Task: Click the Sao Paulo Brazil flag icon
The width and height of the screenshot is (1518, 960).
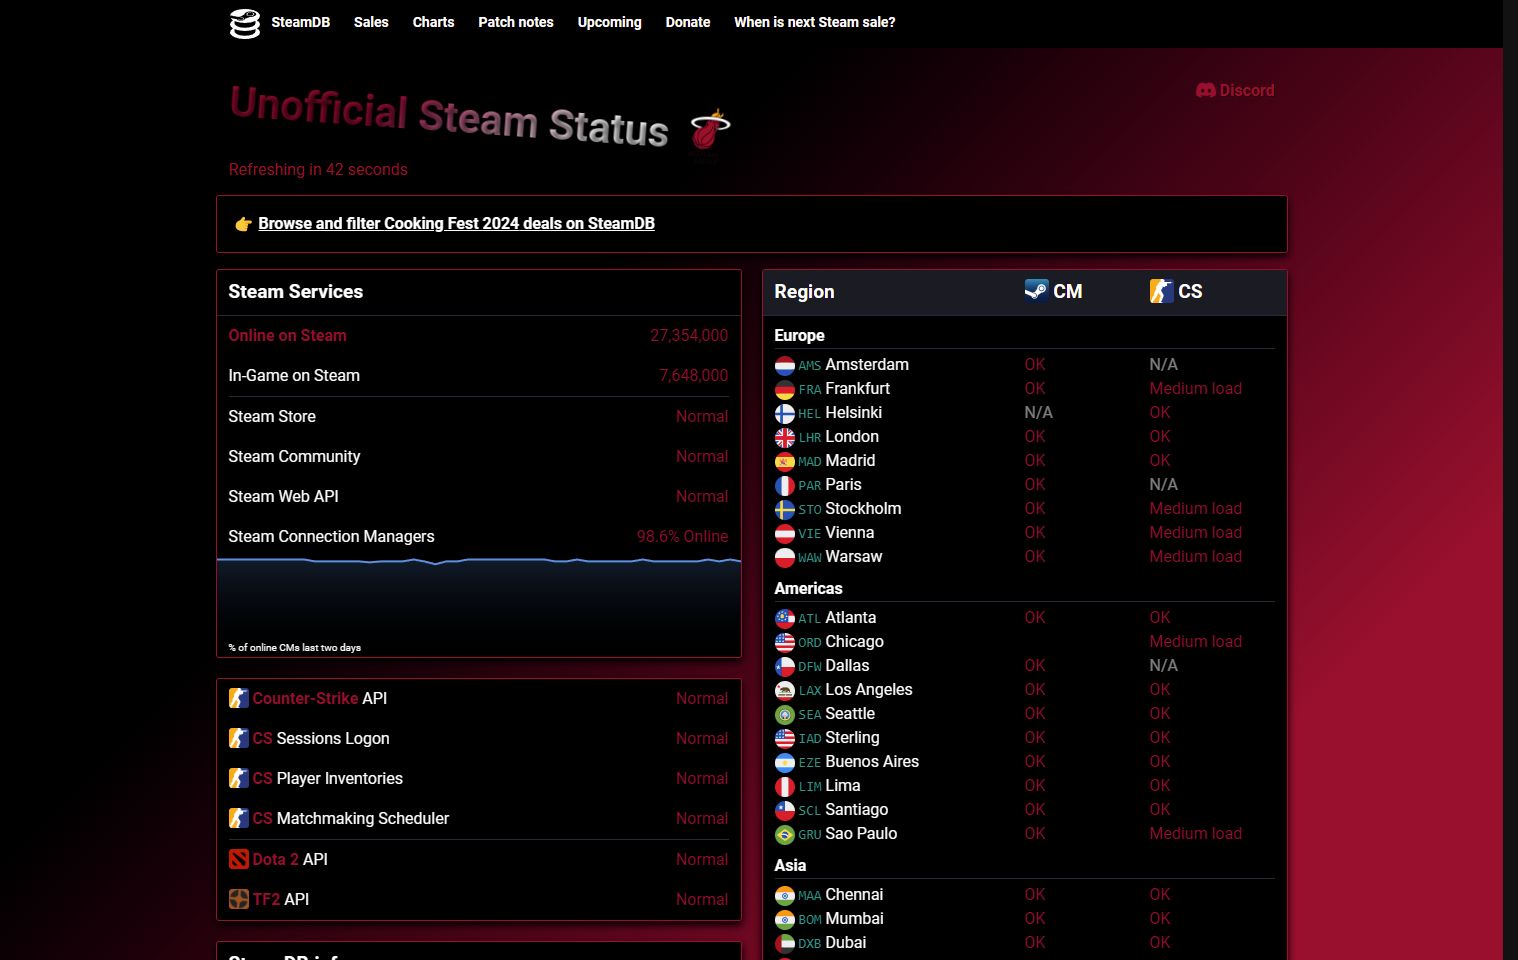Action: [785, 834]
